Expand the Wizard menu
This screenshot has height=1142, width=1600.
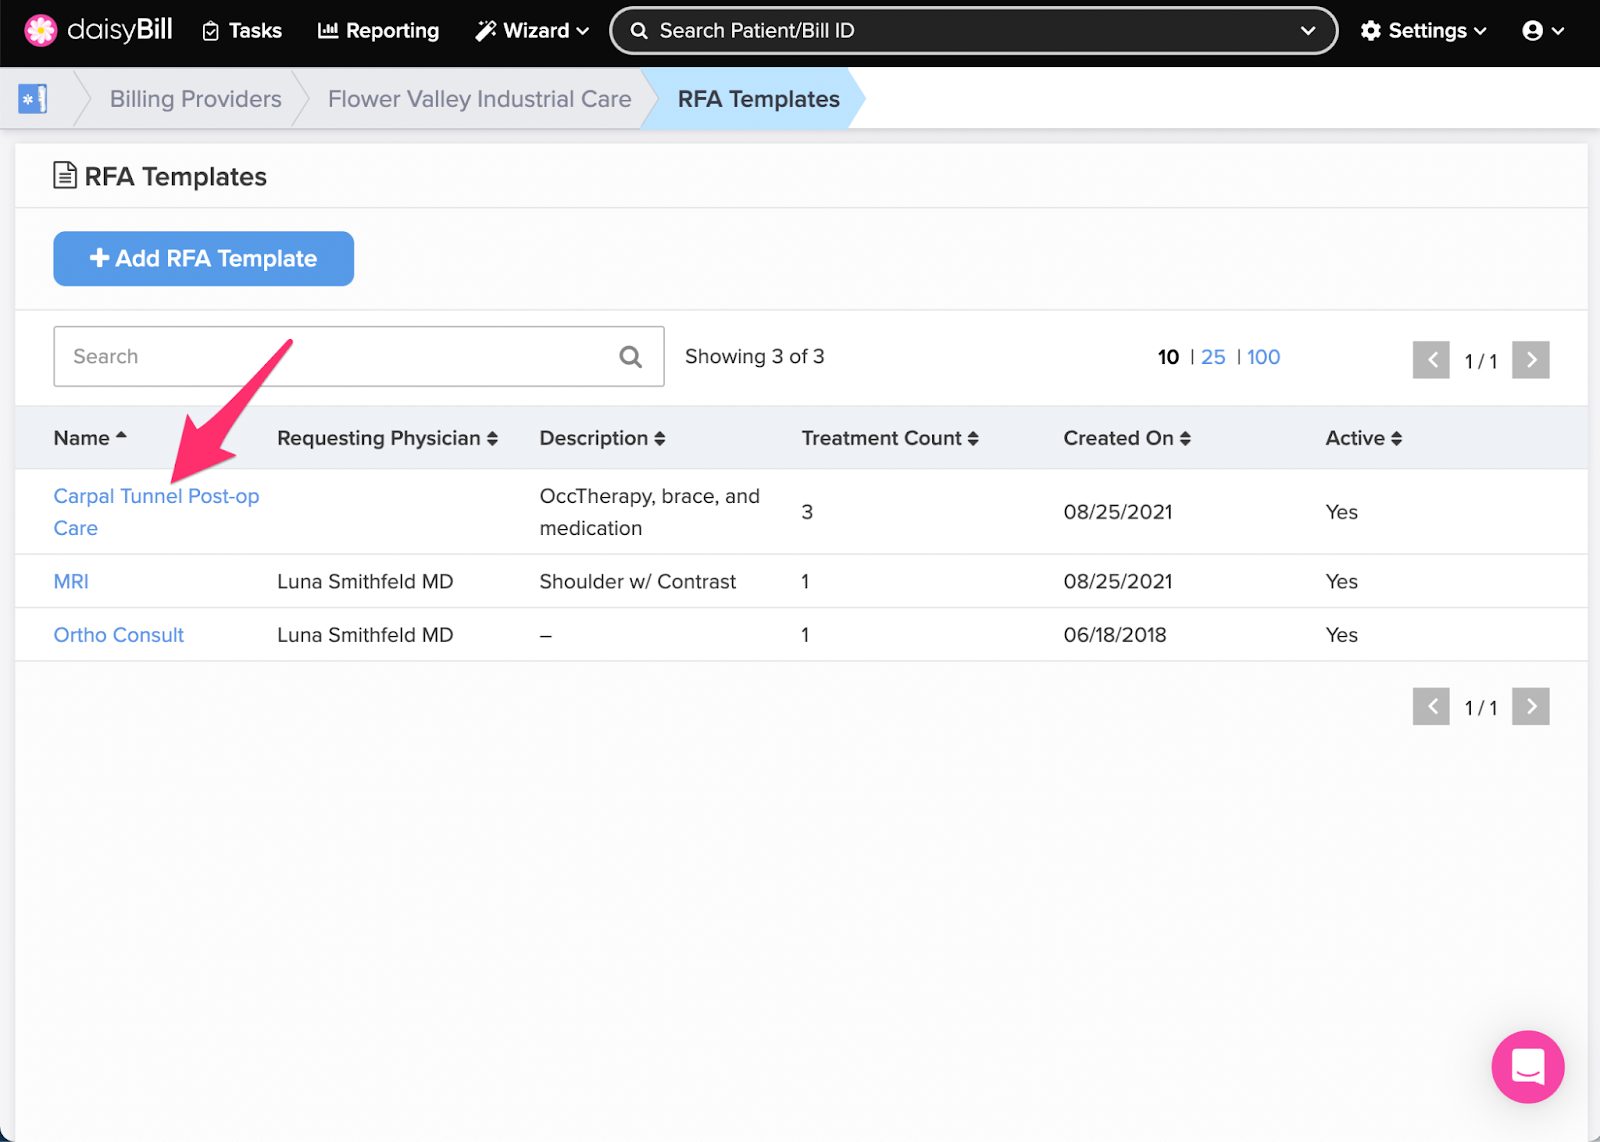[532, 31]
